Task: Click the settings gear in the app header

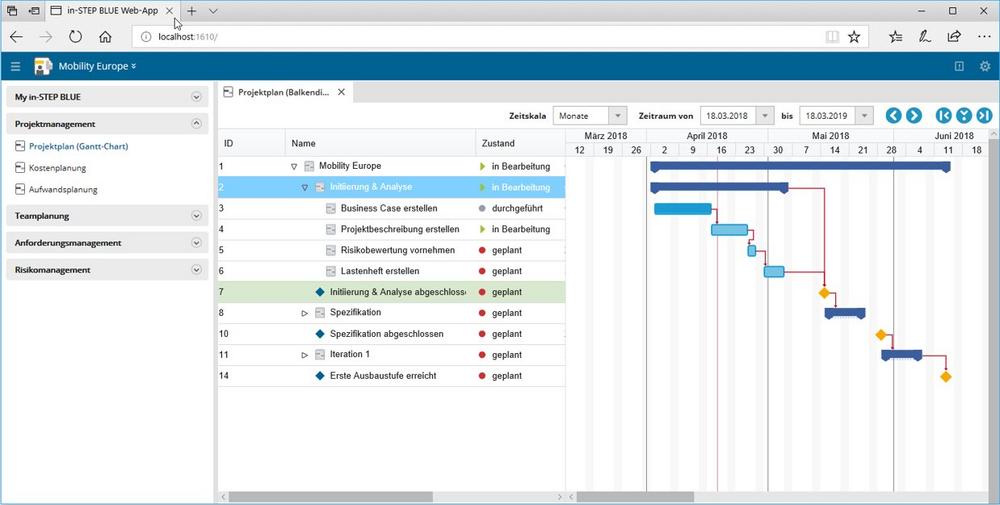Action: pyautogui.click(x=985, y=66)
